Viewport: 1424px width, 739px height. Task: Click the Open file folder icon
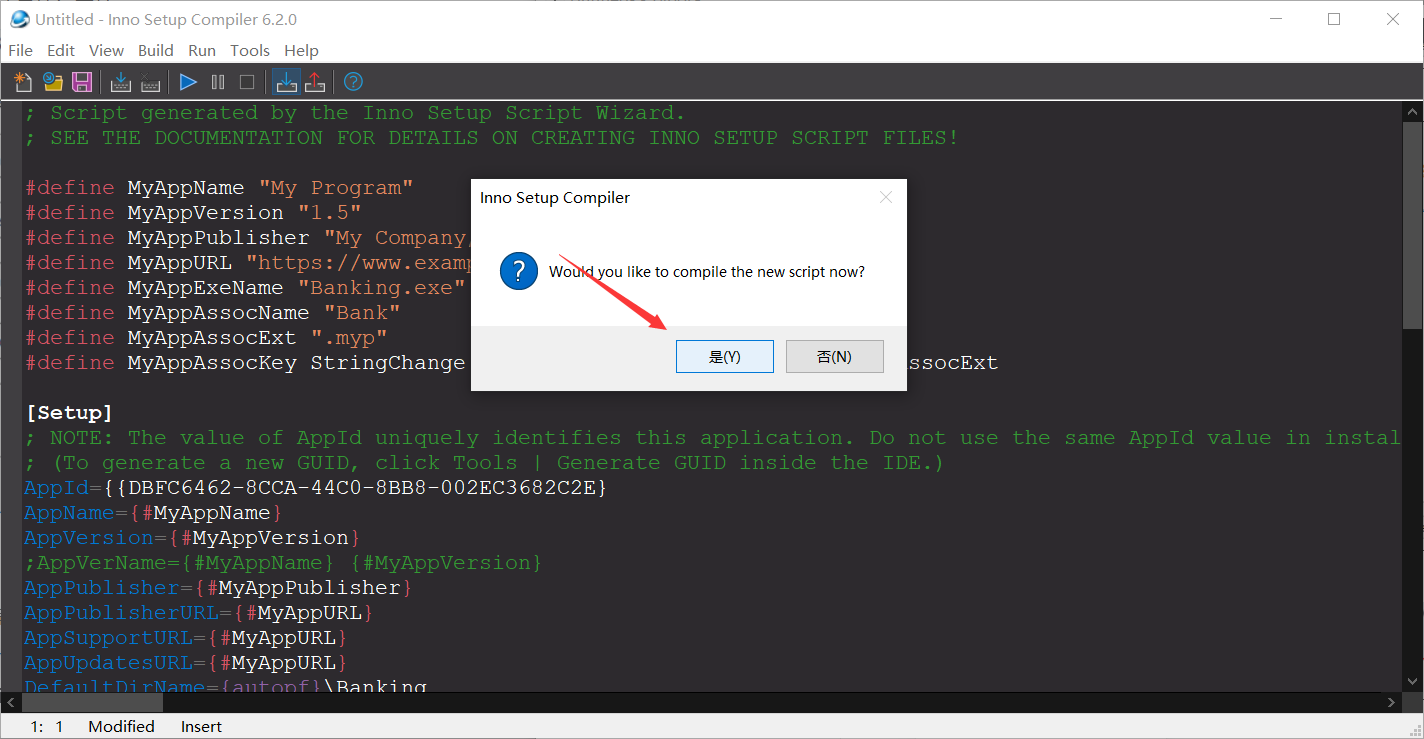[52, 82]
